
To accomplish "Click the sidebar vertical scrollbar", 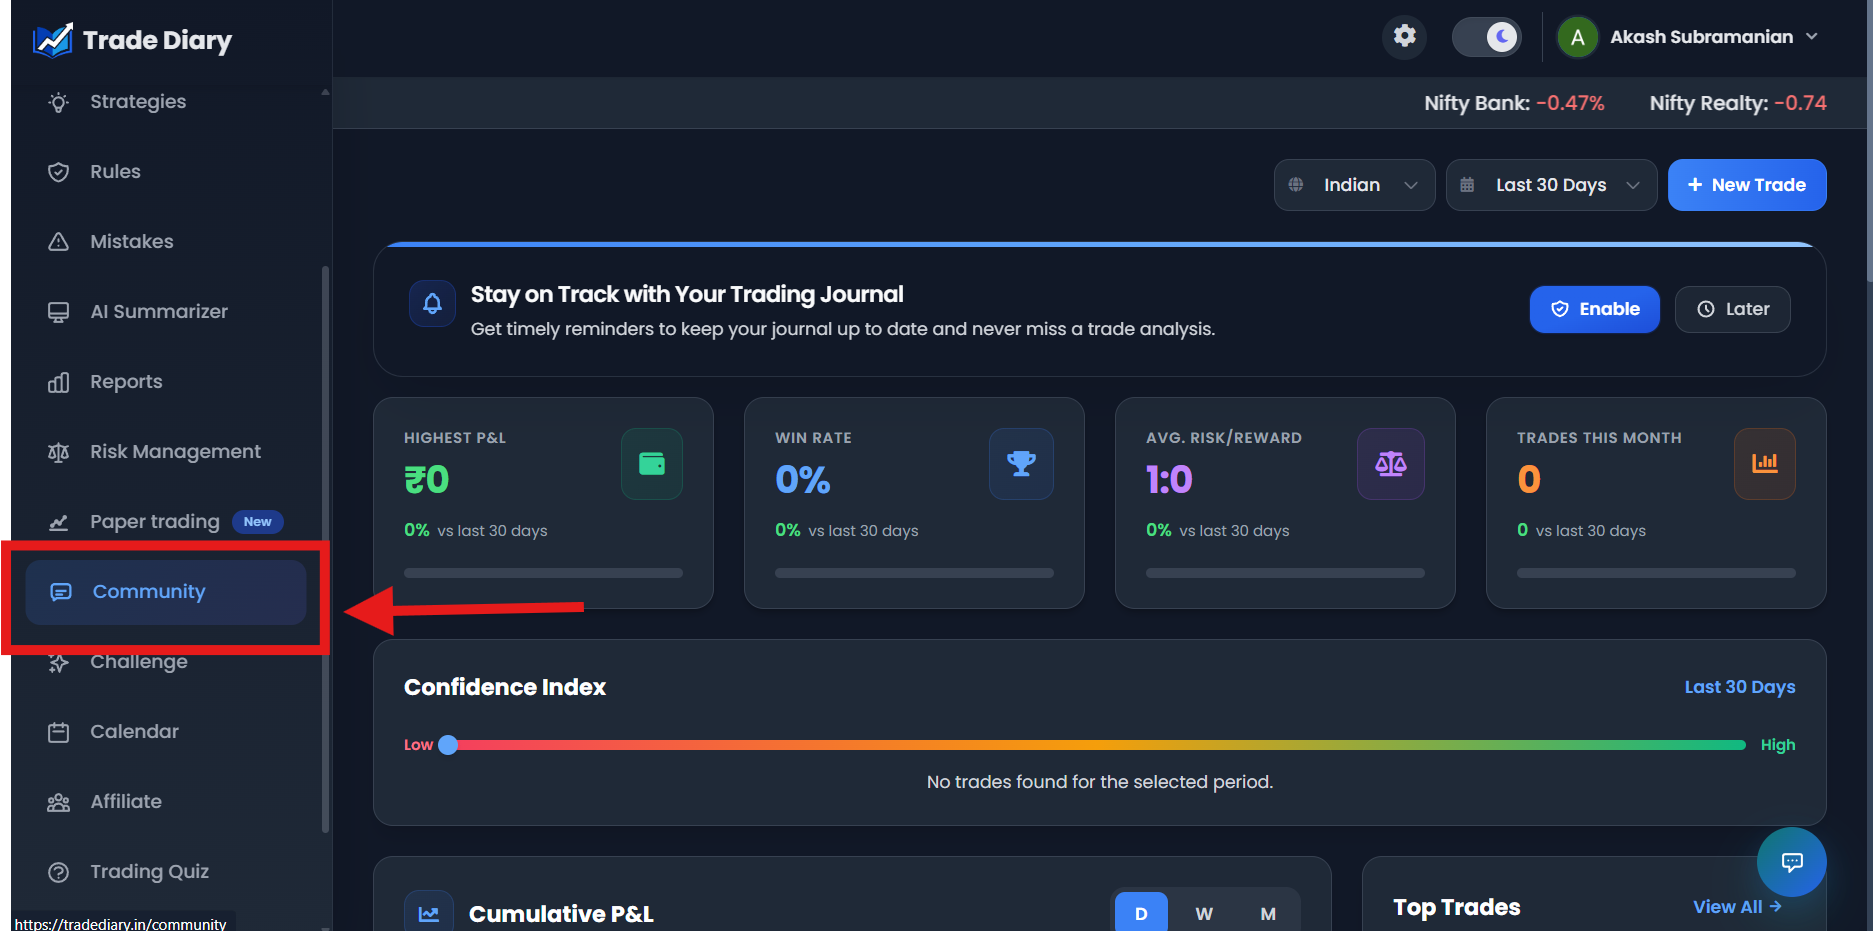I will (x=325, y=550).
